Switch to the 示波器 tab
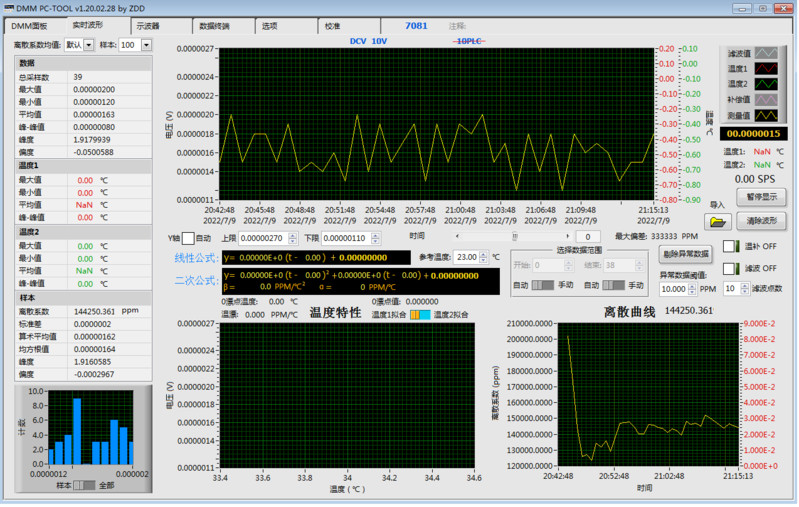799x507 pixels. point(147,25)
